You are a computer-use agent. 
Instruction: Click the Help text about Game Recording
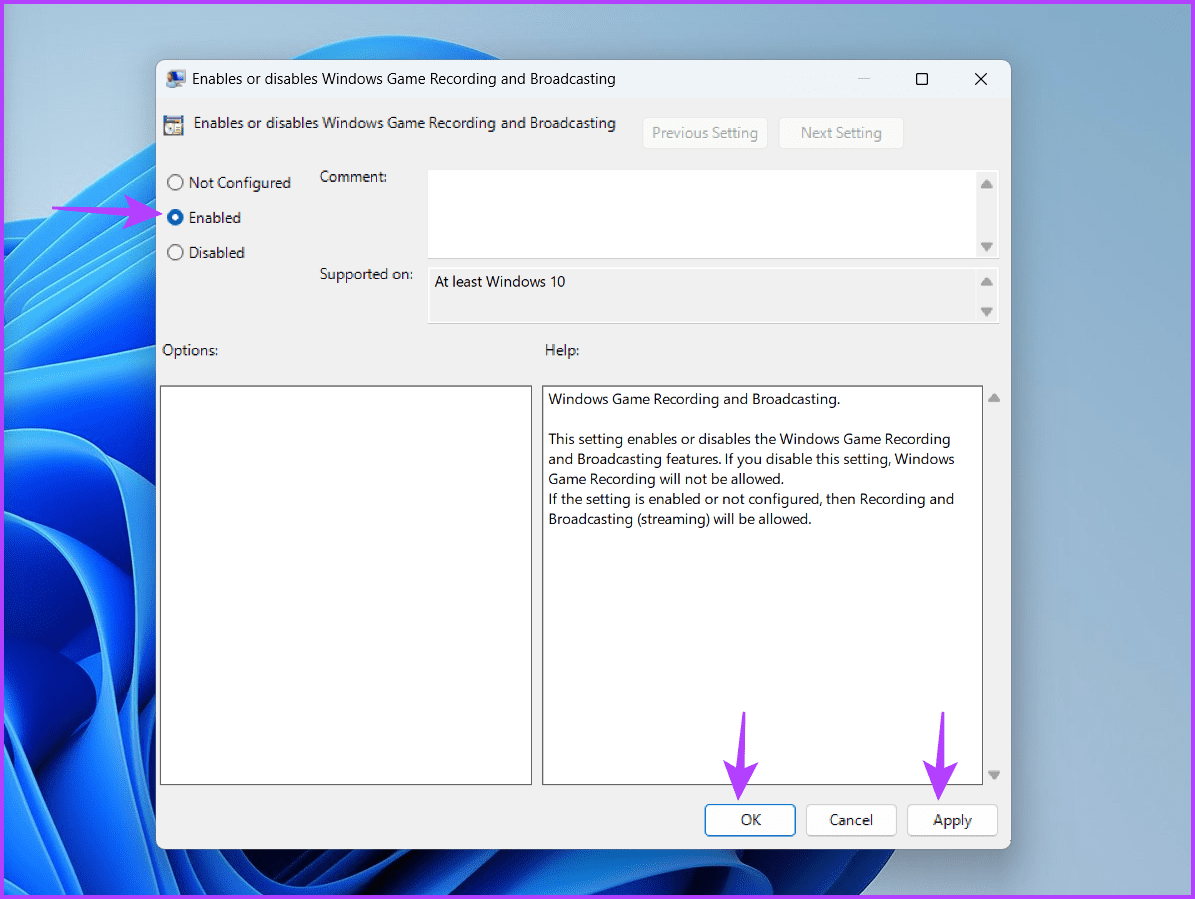pos(751,459)
